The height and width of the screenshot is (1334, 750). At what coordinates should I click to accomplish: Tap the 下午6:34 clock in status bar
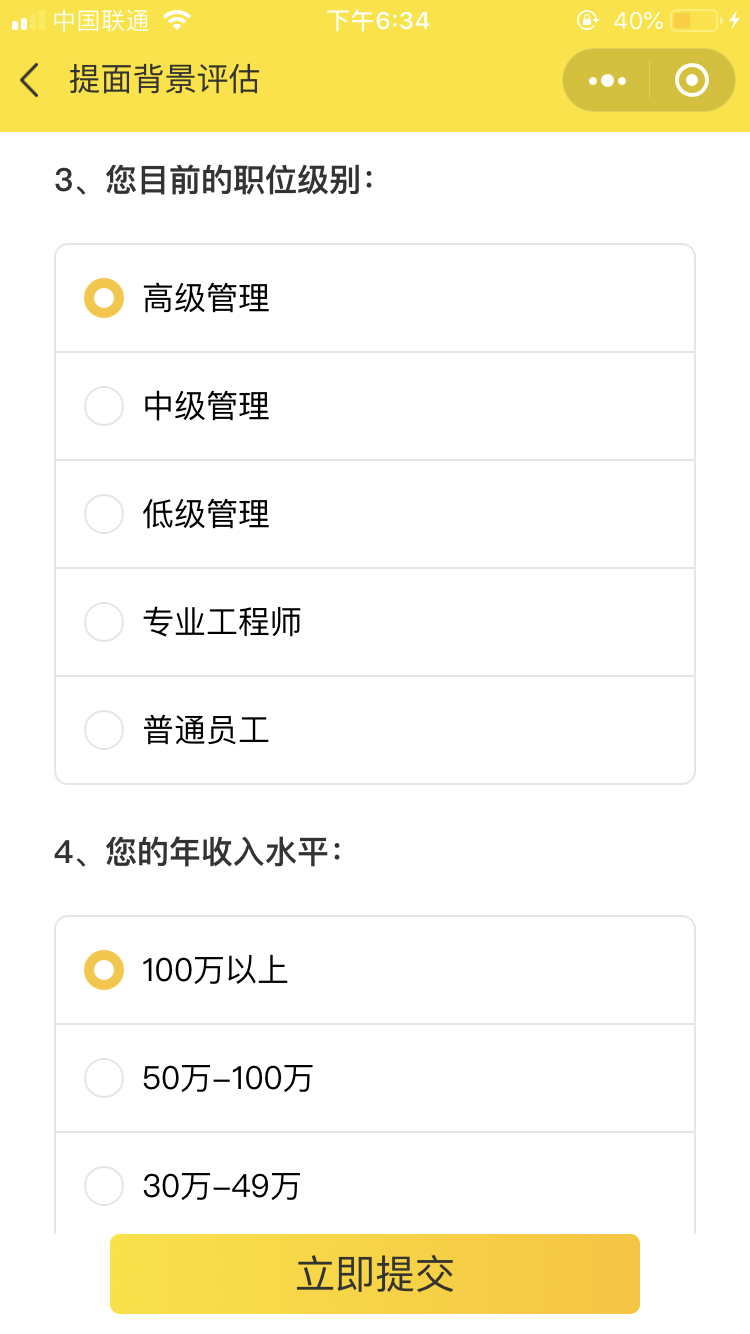tap(378, 20)
